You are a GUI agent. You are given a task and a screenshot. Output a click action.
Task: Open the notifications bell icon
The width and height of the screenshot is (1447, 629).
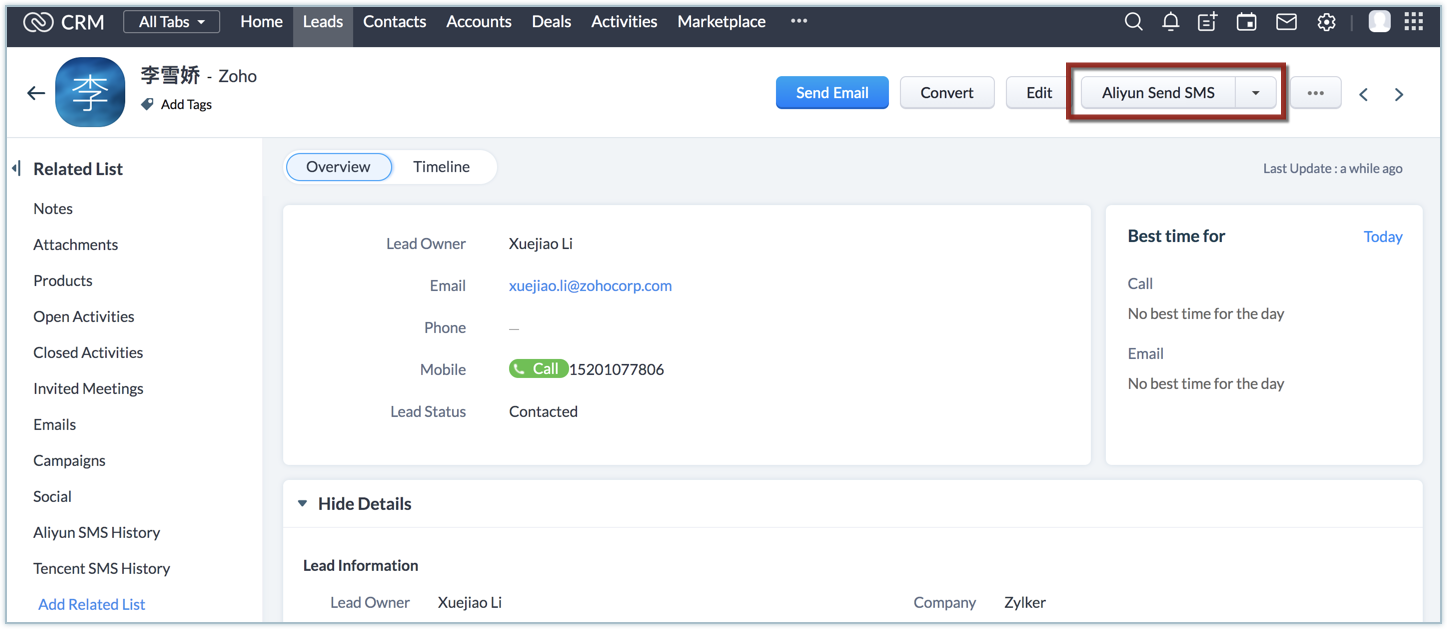tap(1170, 22)
